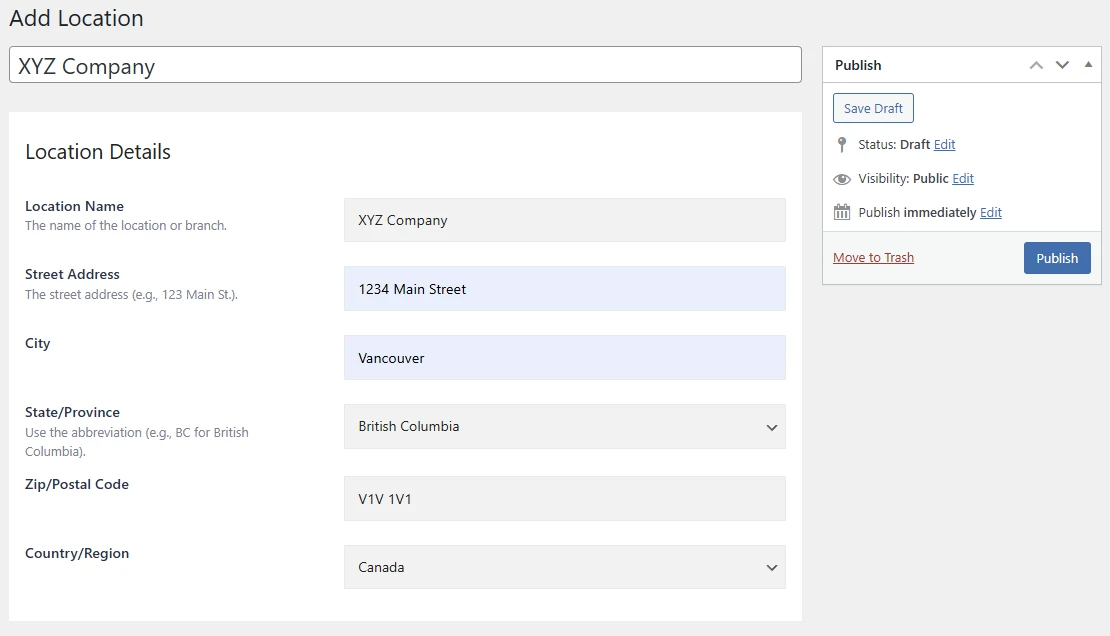This screenshot has width=1110, height=636.
Task: Select the Street Address input field
Action: tap(565, 289)
